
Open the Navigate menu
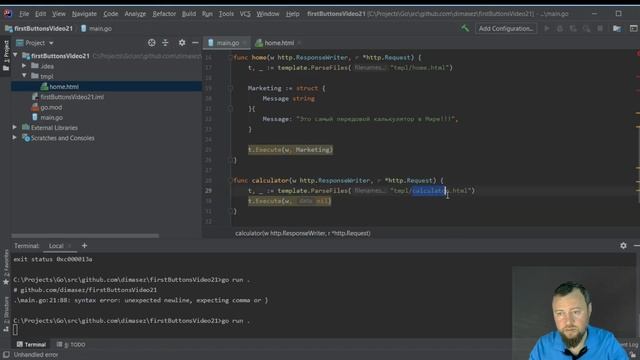tap(84, 14)
